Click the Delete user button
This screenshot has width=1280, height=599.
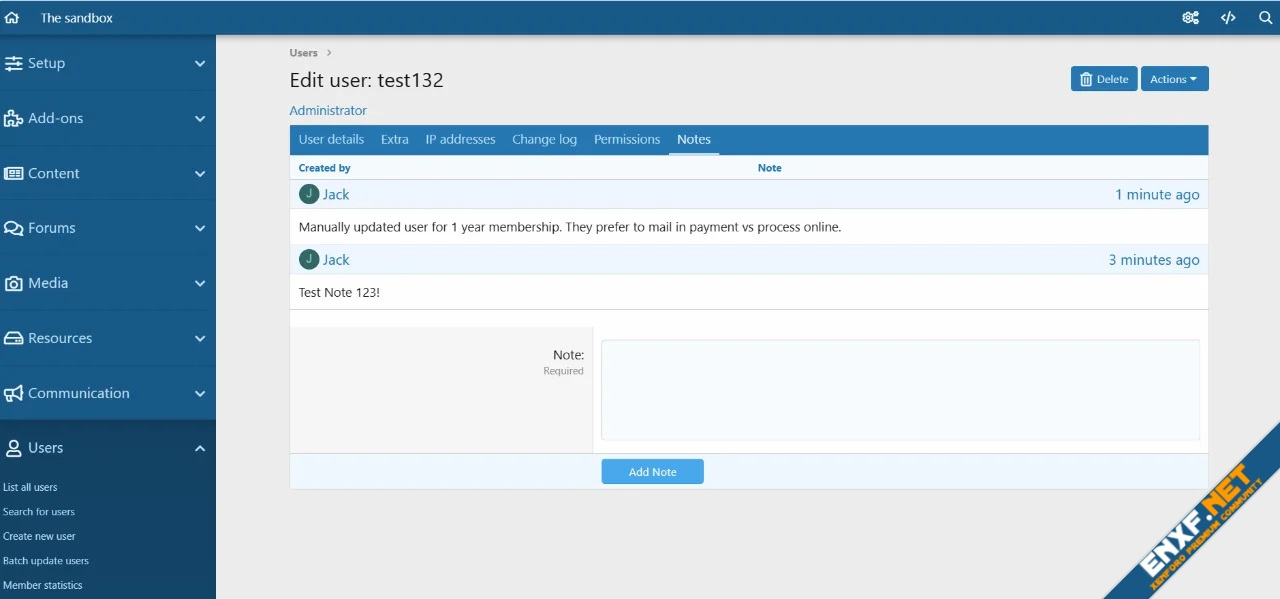(x=1104, y=79)
